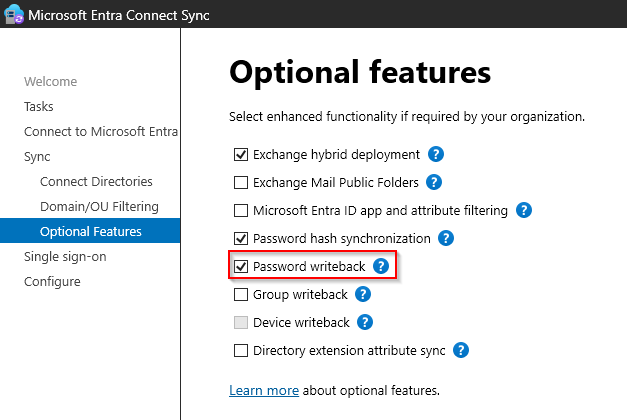Screen dimensions: 627x420
Task: Toggle Password hash synchronization checkbox
Action: pyautogui.click(x=240, y=239)
